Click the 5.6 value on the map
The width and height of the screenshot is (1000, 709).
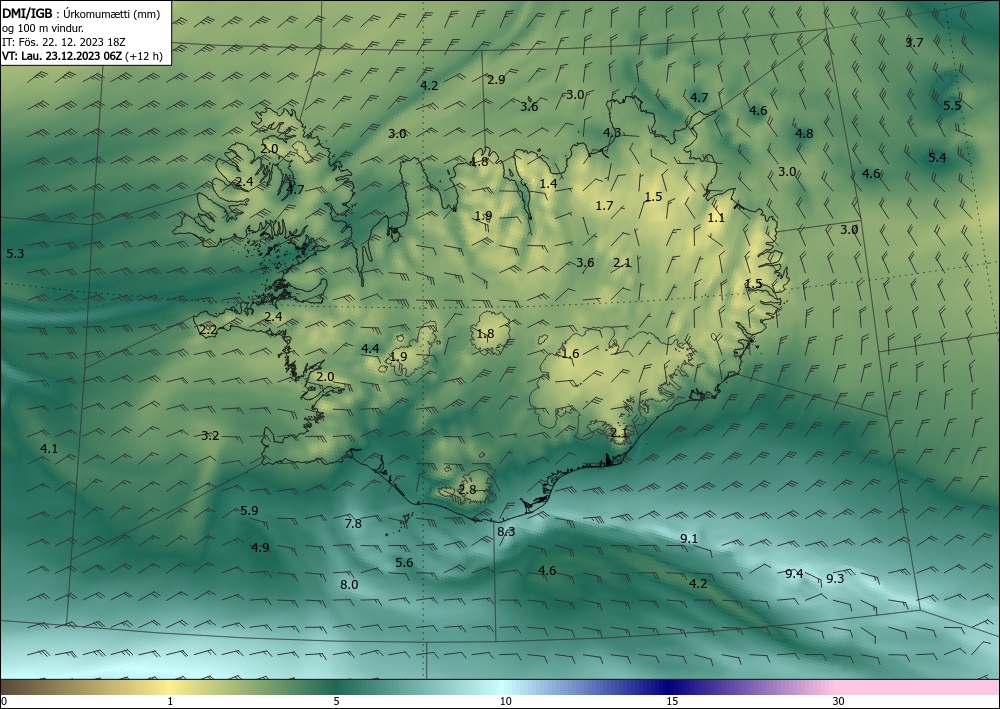[404, 562]
